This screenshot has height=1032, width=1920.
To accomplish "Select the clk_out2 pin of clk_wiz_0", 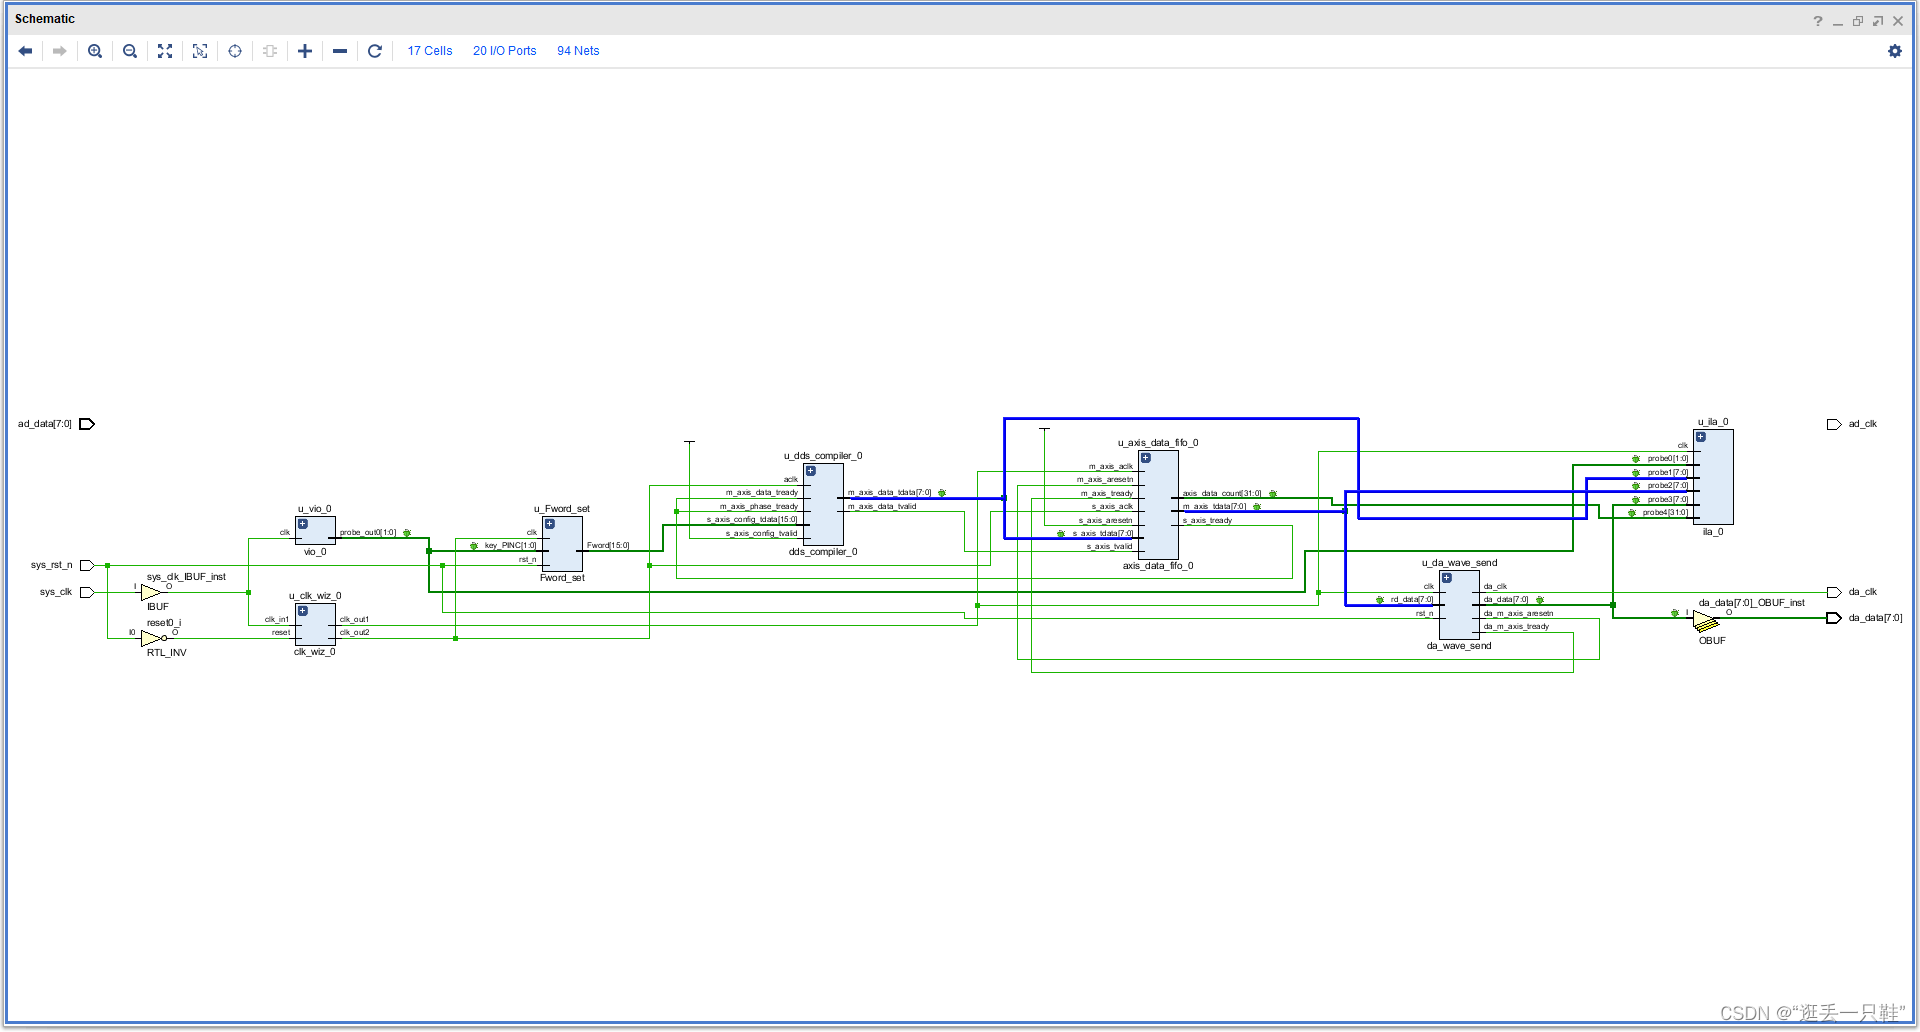I will coord(354,632).
